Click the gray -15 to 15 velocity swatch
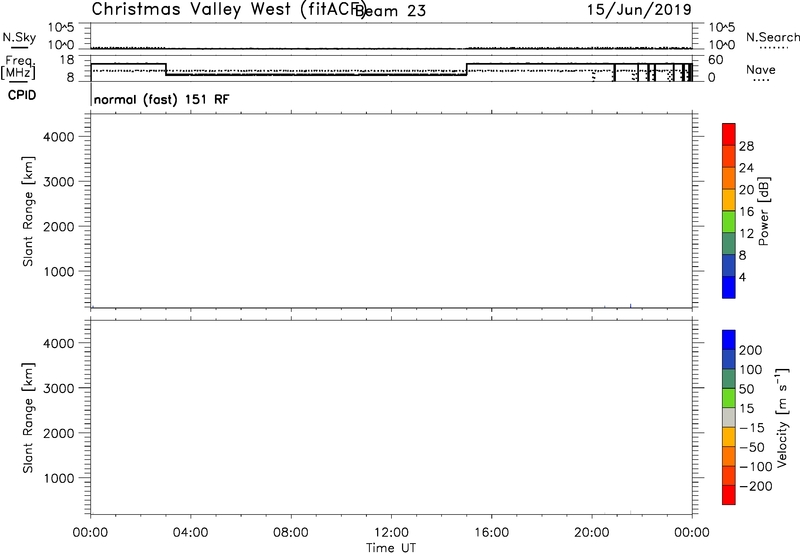The width and height of the screenshot is (800, 554). pos(729,418)
